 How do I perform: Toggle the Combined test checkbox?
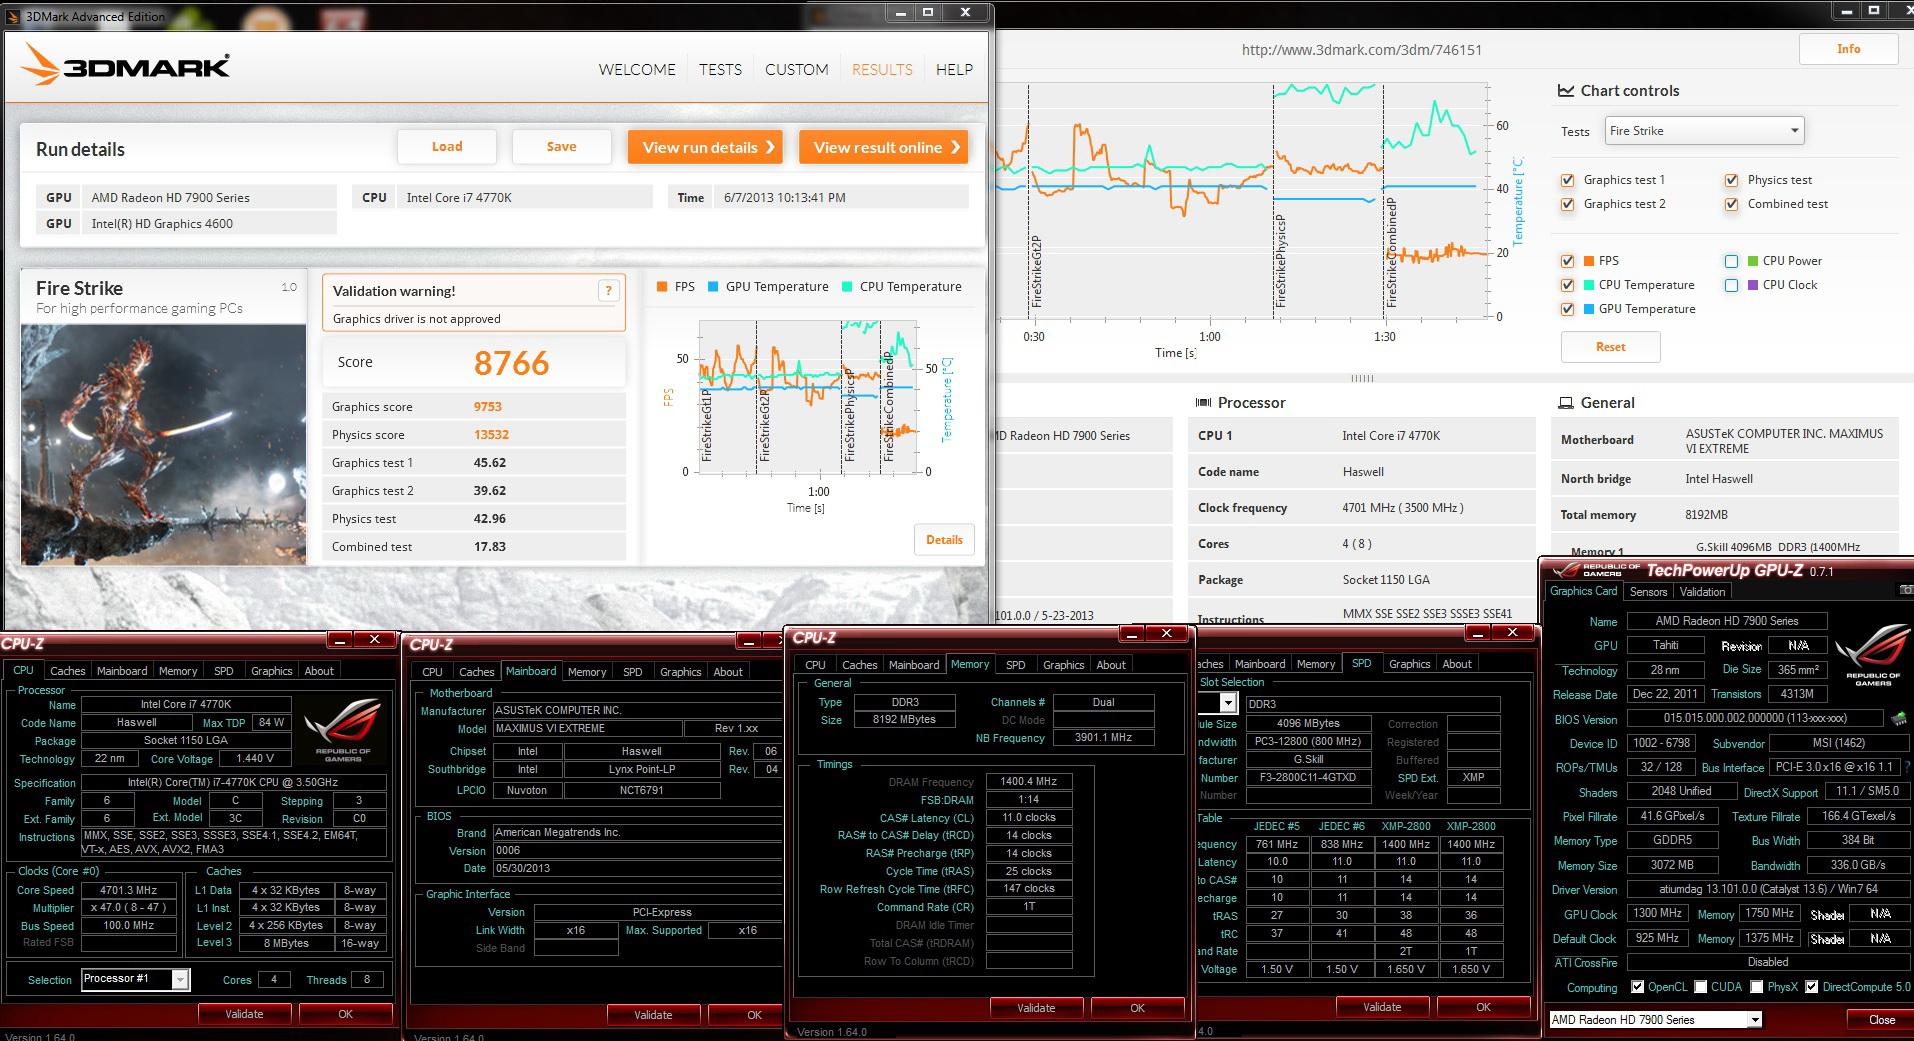coord(1731,204)
